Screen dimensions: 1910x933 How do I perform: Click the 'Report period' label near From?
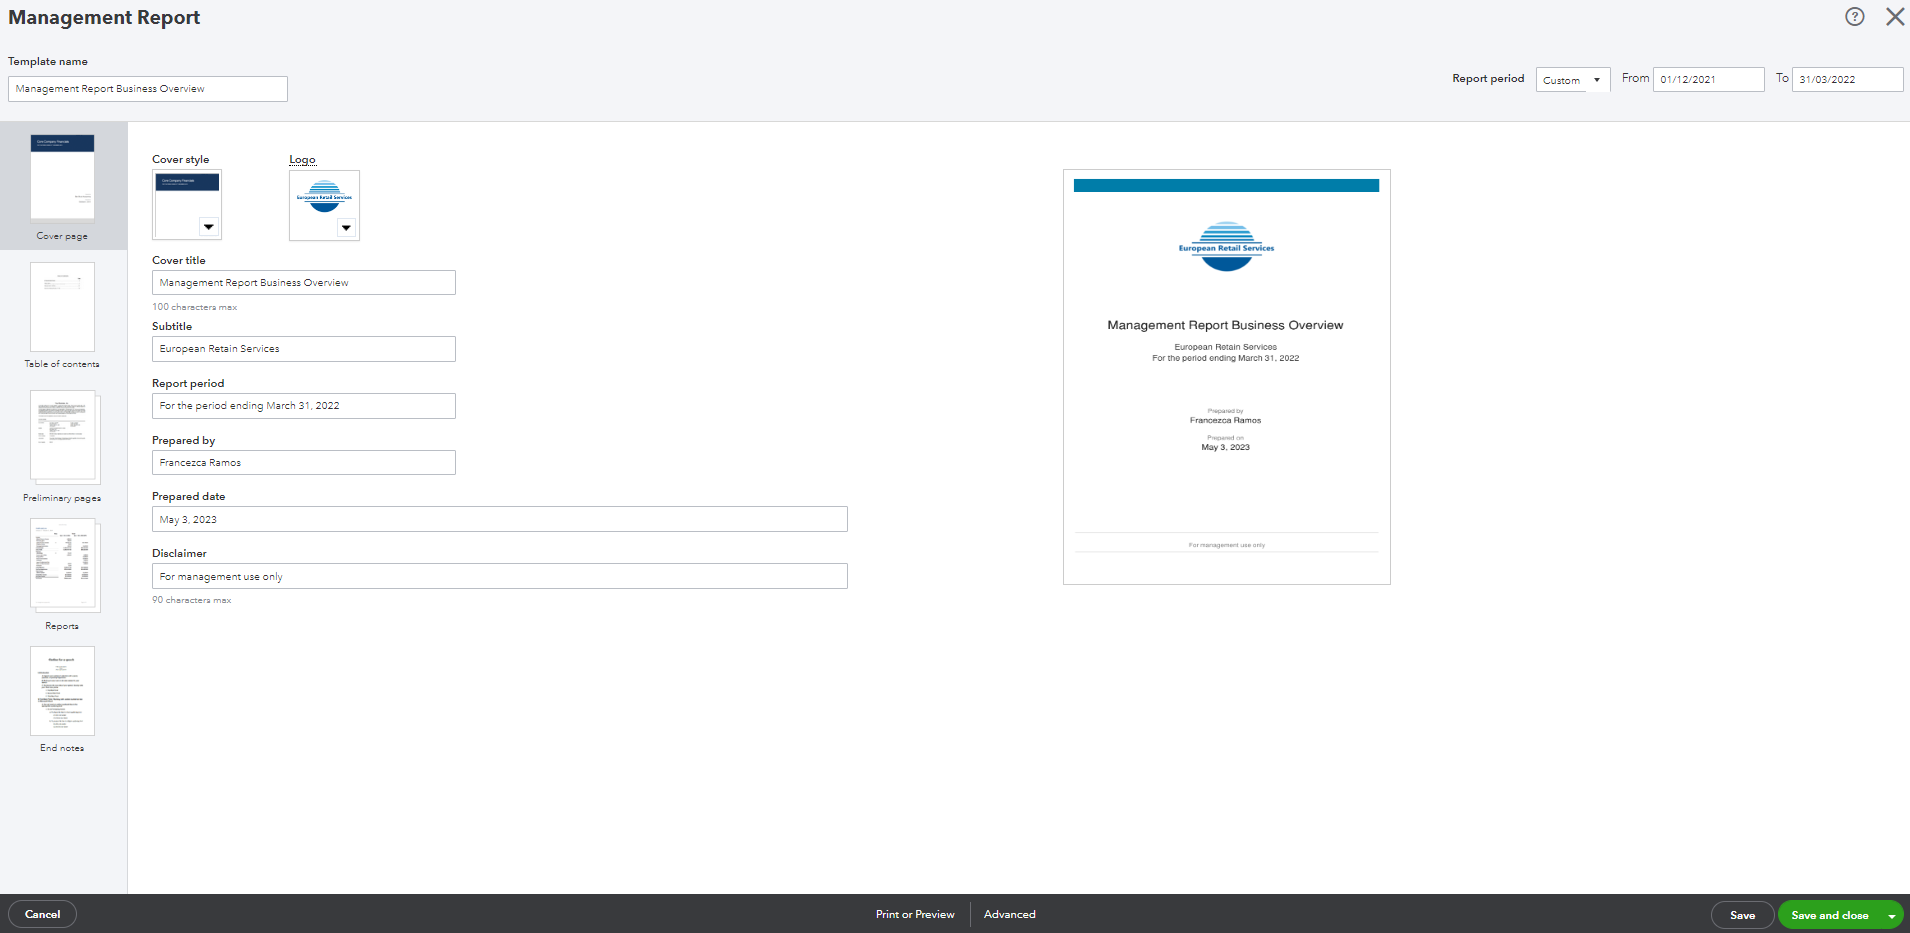tap(1488, 78)
